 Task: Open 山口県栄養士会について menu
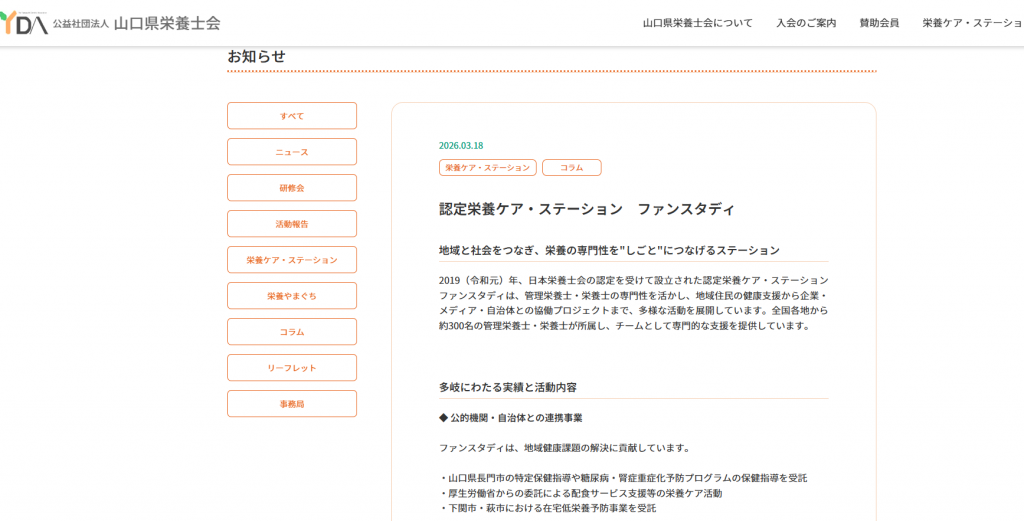(697, 23)
